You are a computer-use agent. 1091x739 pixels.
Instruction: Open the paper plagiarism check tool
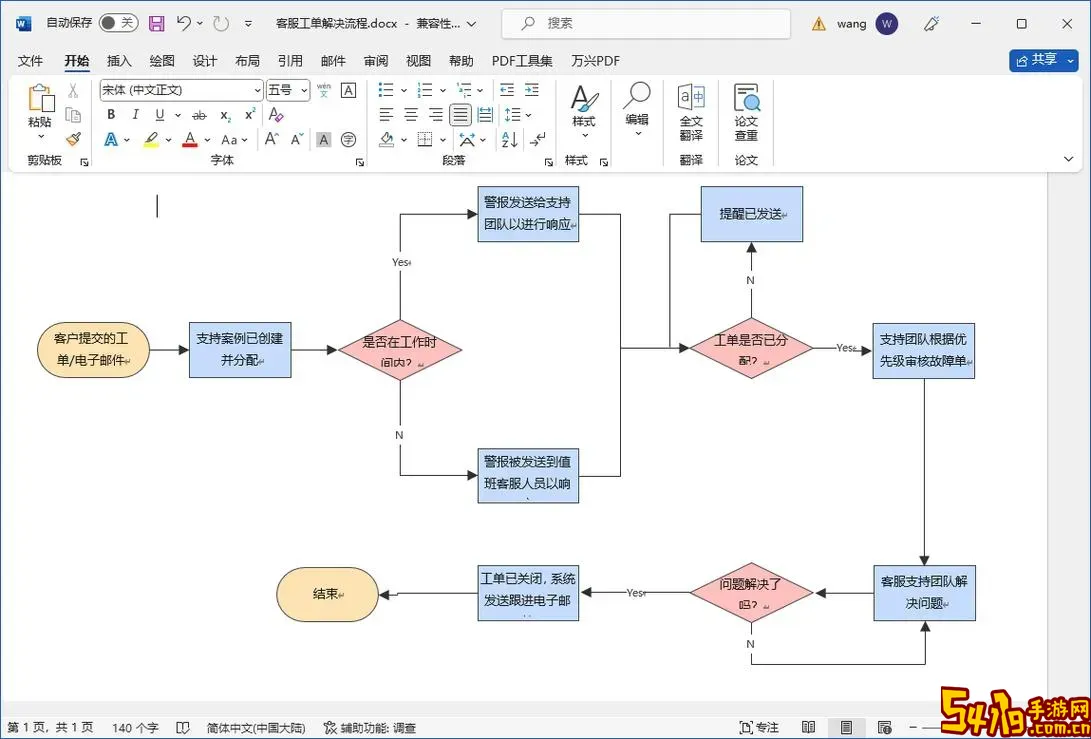747,111
